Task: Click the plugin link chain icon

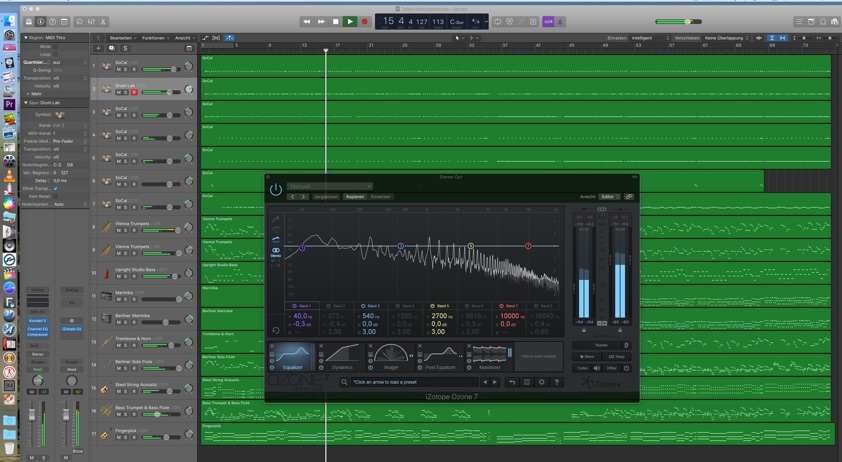Action: point(629,197)
